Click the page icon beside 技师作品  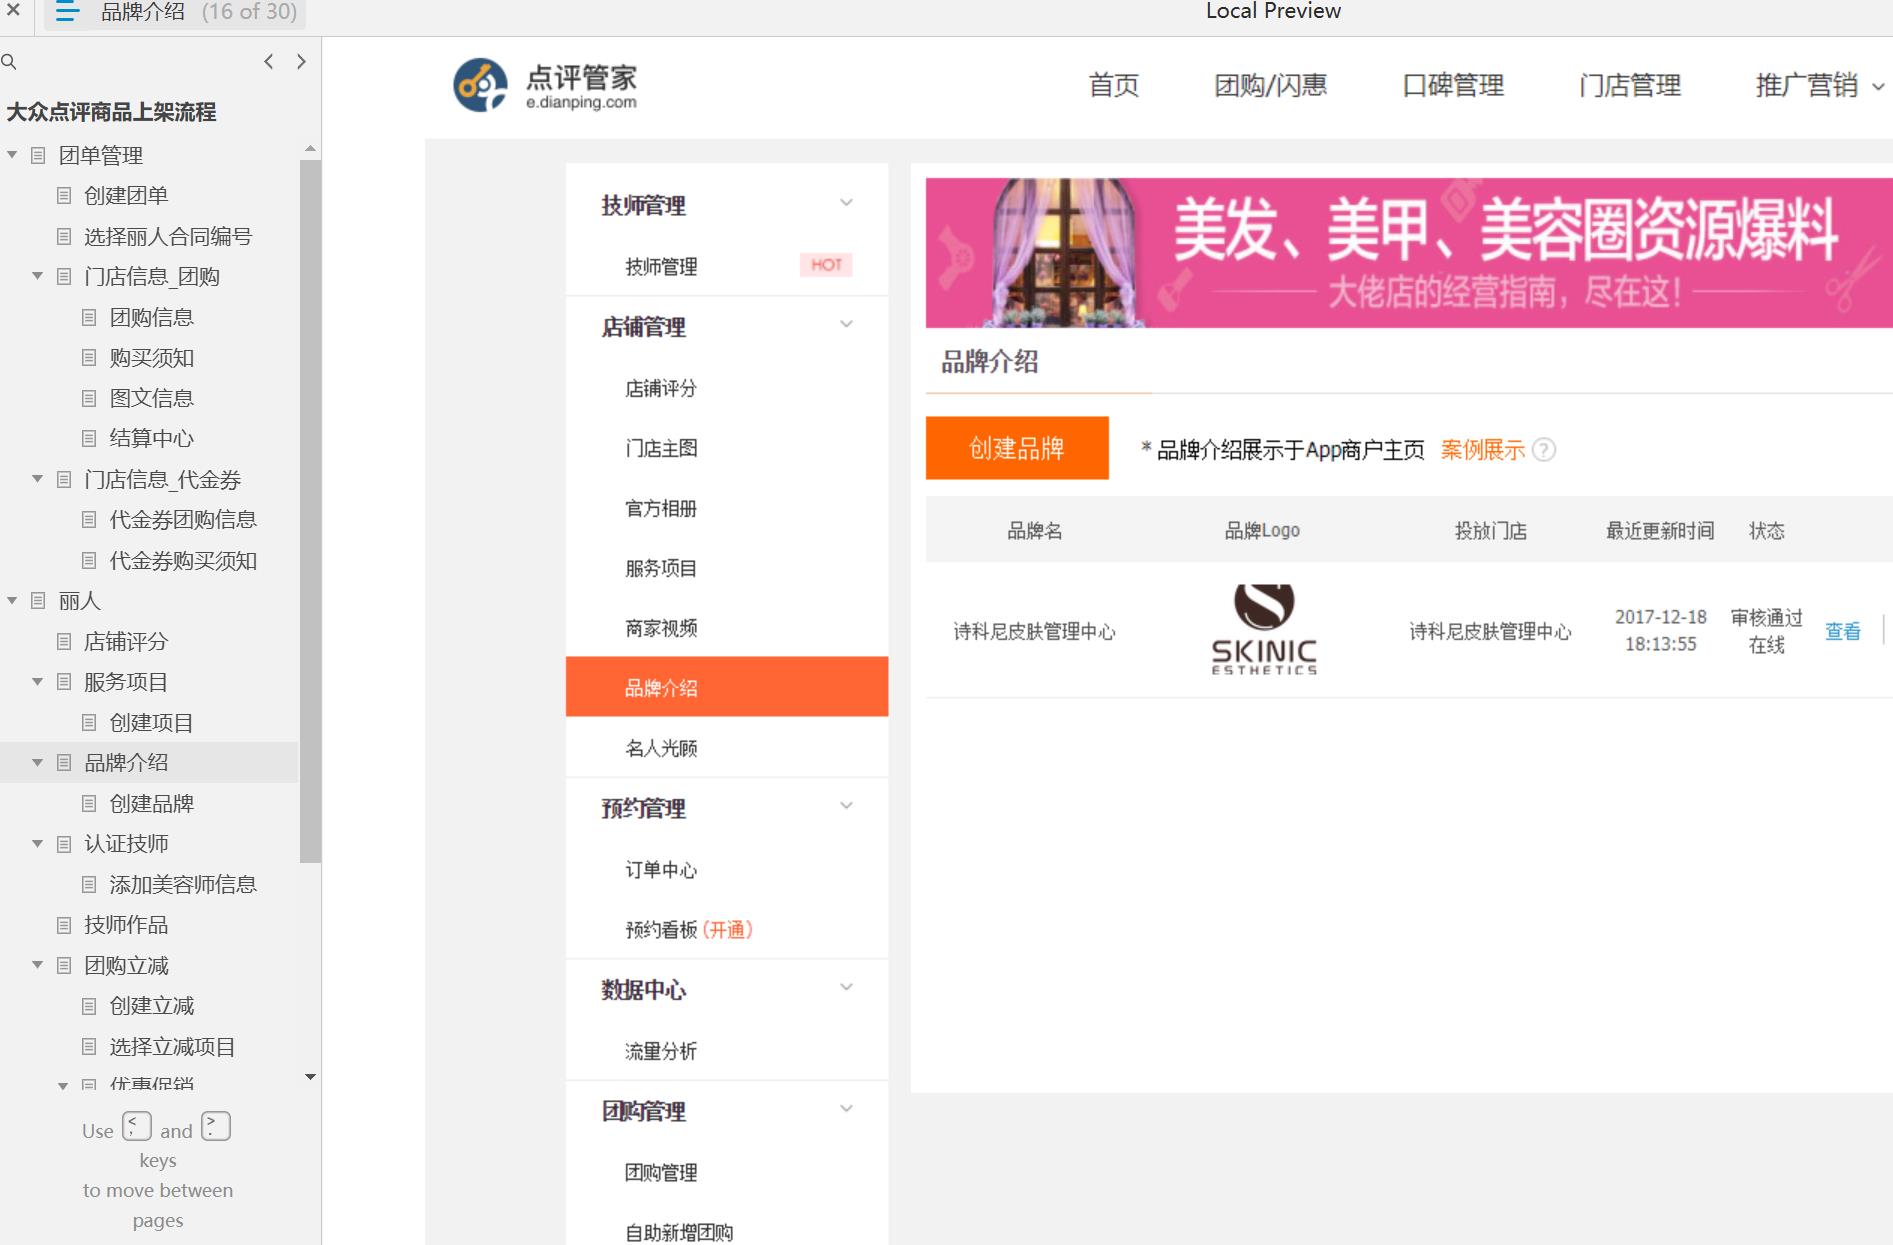point(64,925)
